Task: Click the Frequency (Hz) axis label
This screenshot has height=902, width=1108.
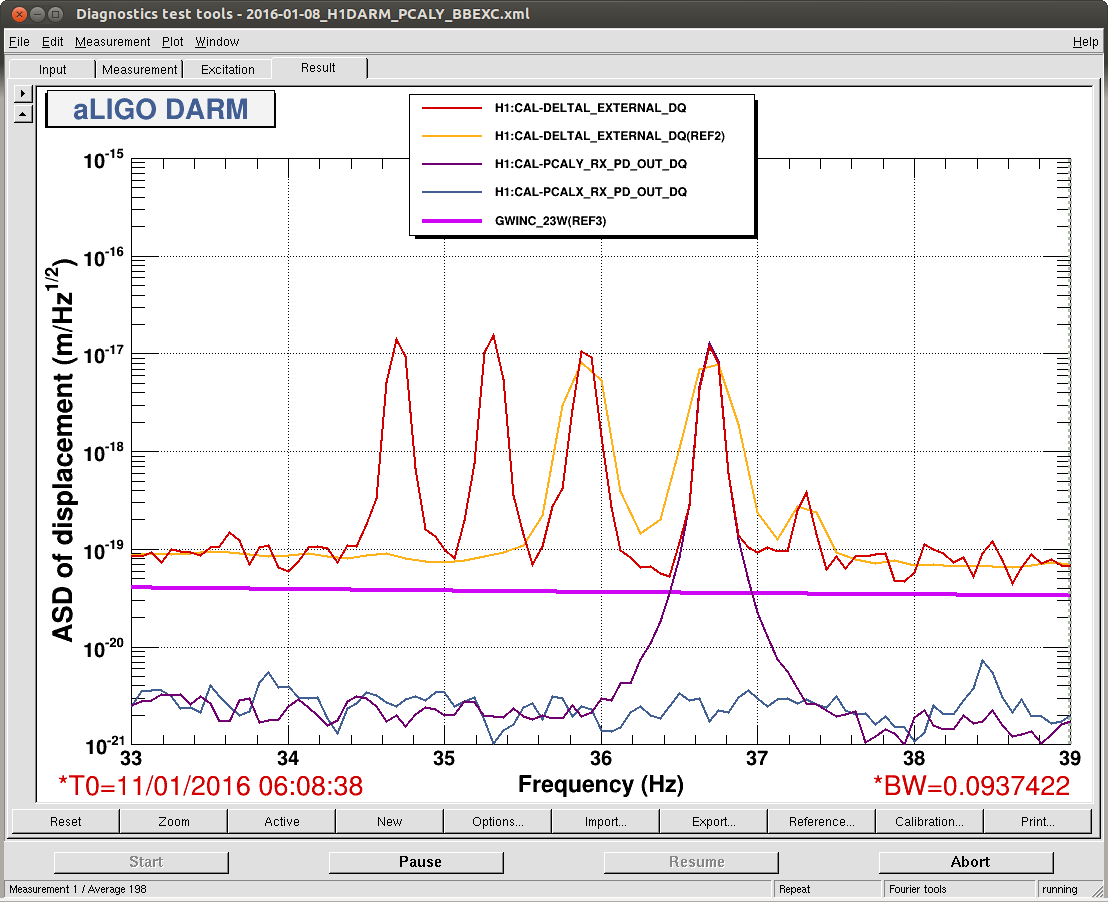Action: 601,784
